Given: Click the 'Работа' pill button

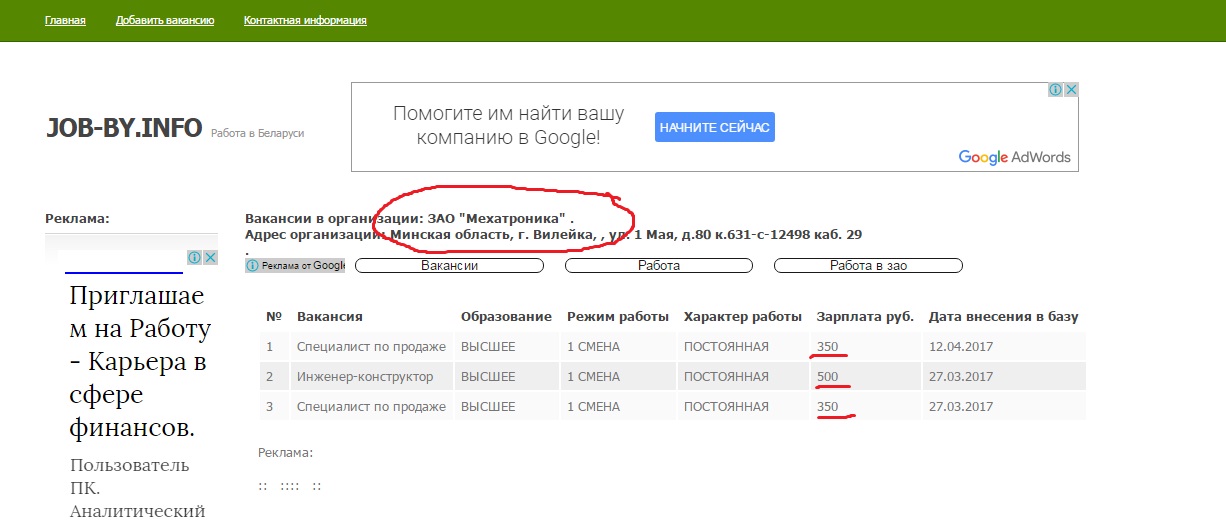Looking at the screenshot, I should pos(658,266).
